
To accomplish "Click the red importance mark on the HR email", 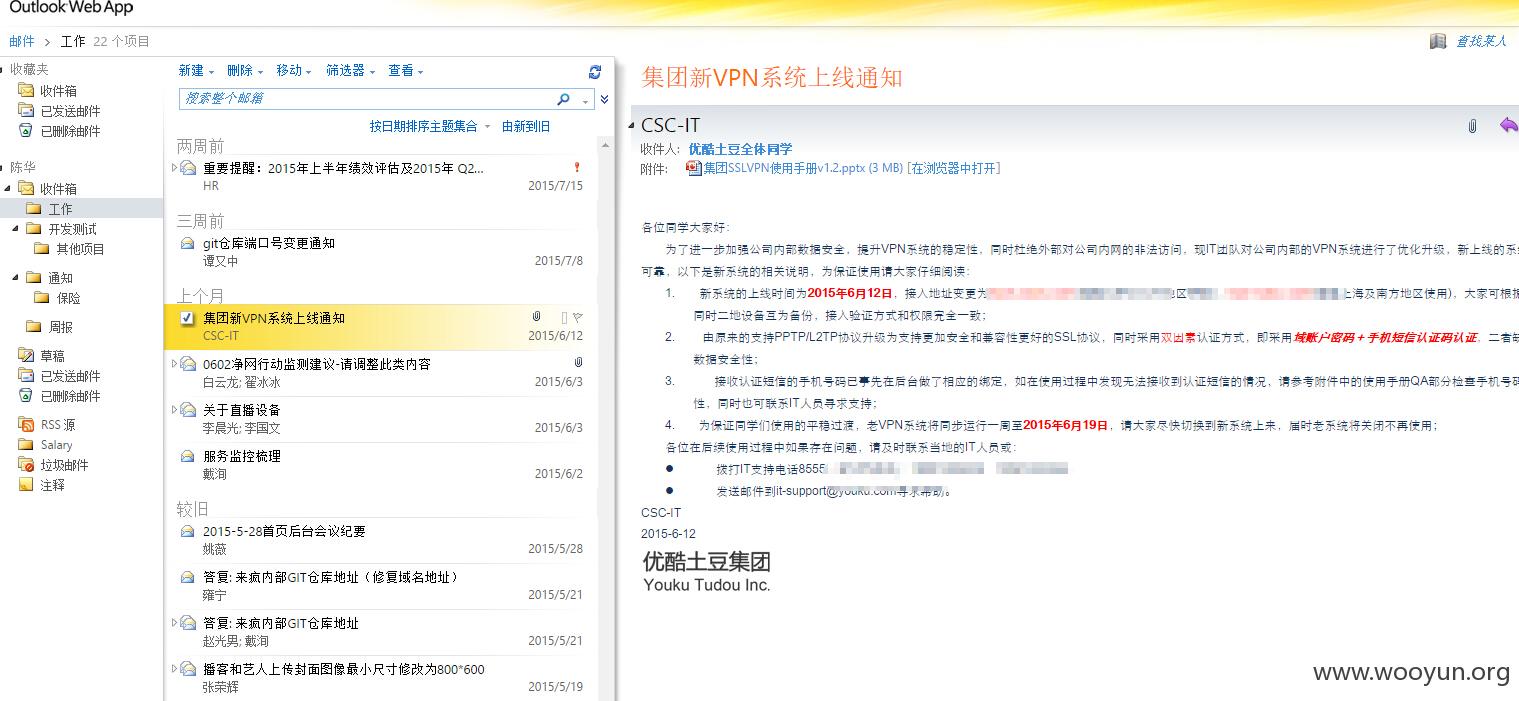I will tap(577, 168).
